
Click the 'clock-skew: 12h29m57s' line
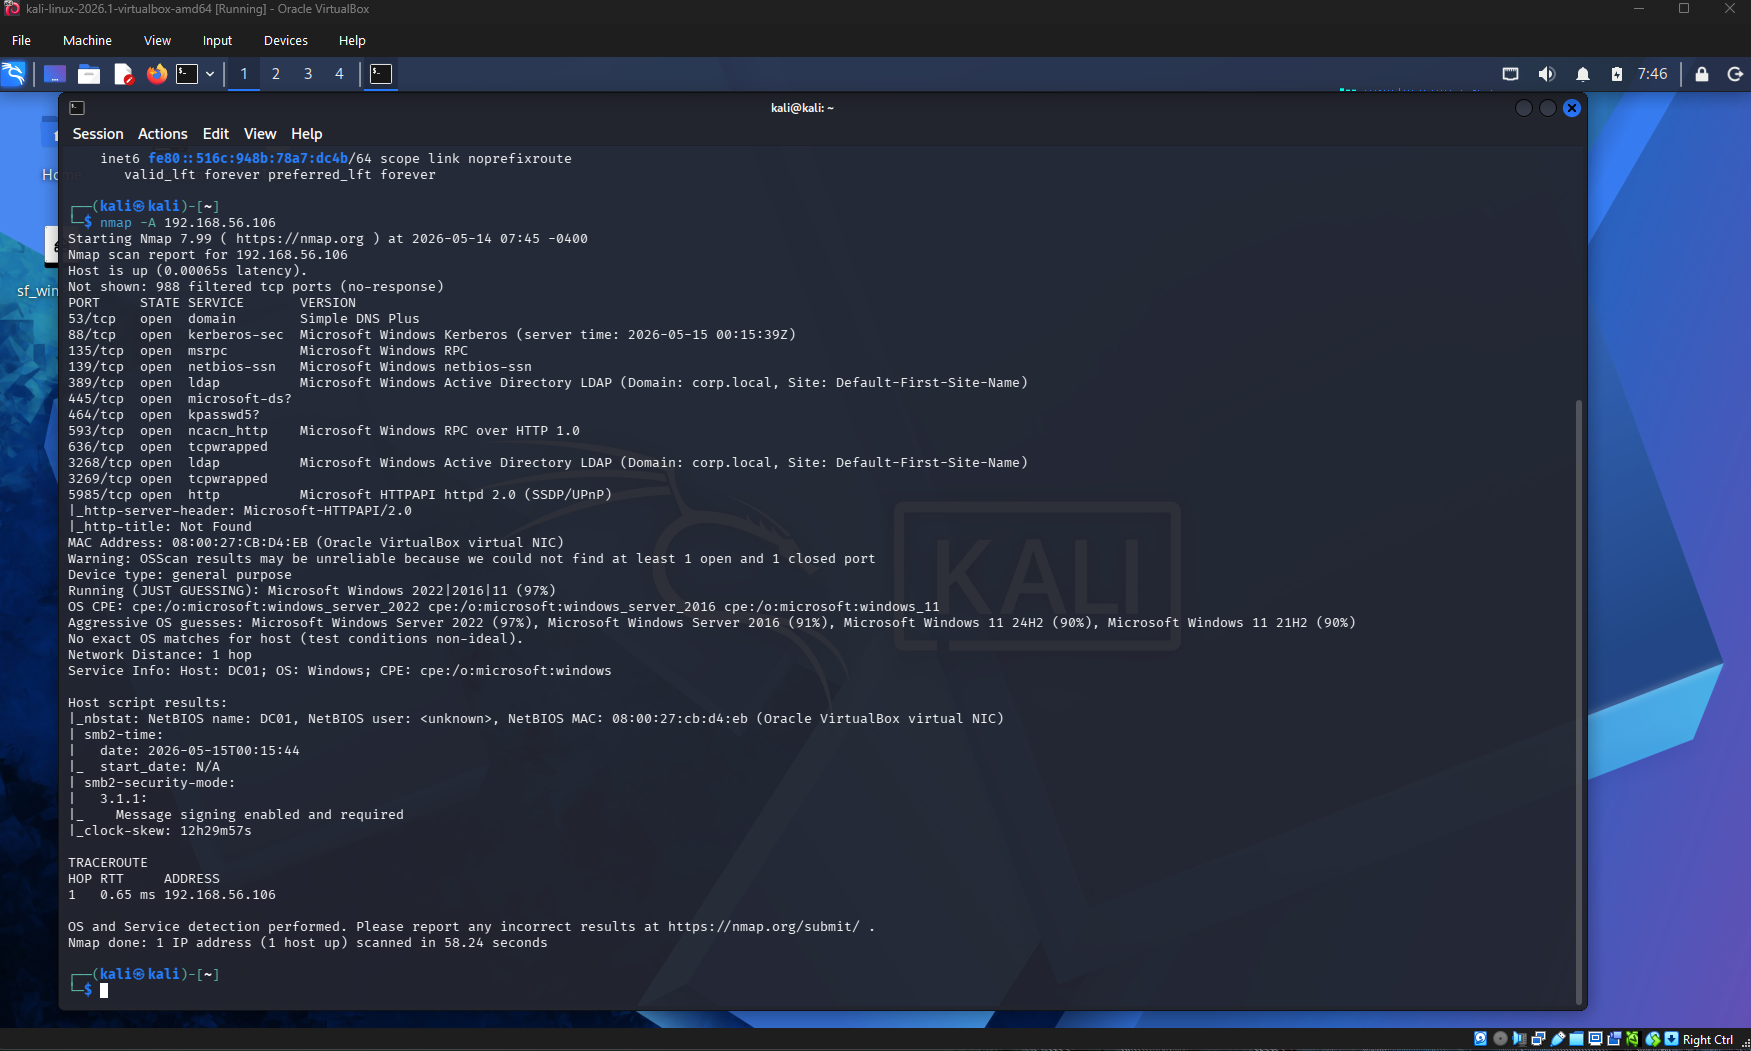(160, 831)
